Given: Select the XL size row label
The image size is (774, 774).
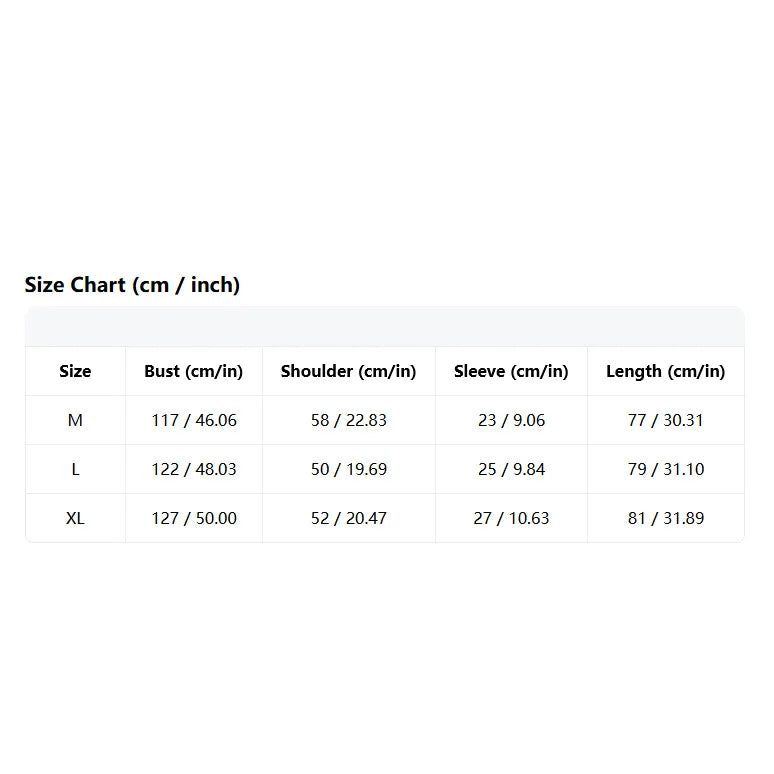Looking at the screenshot, I should (x=75, y=518).
